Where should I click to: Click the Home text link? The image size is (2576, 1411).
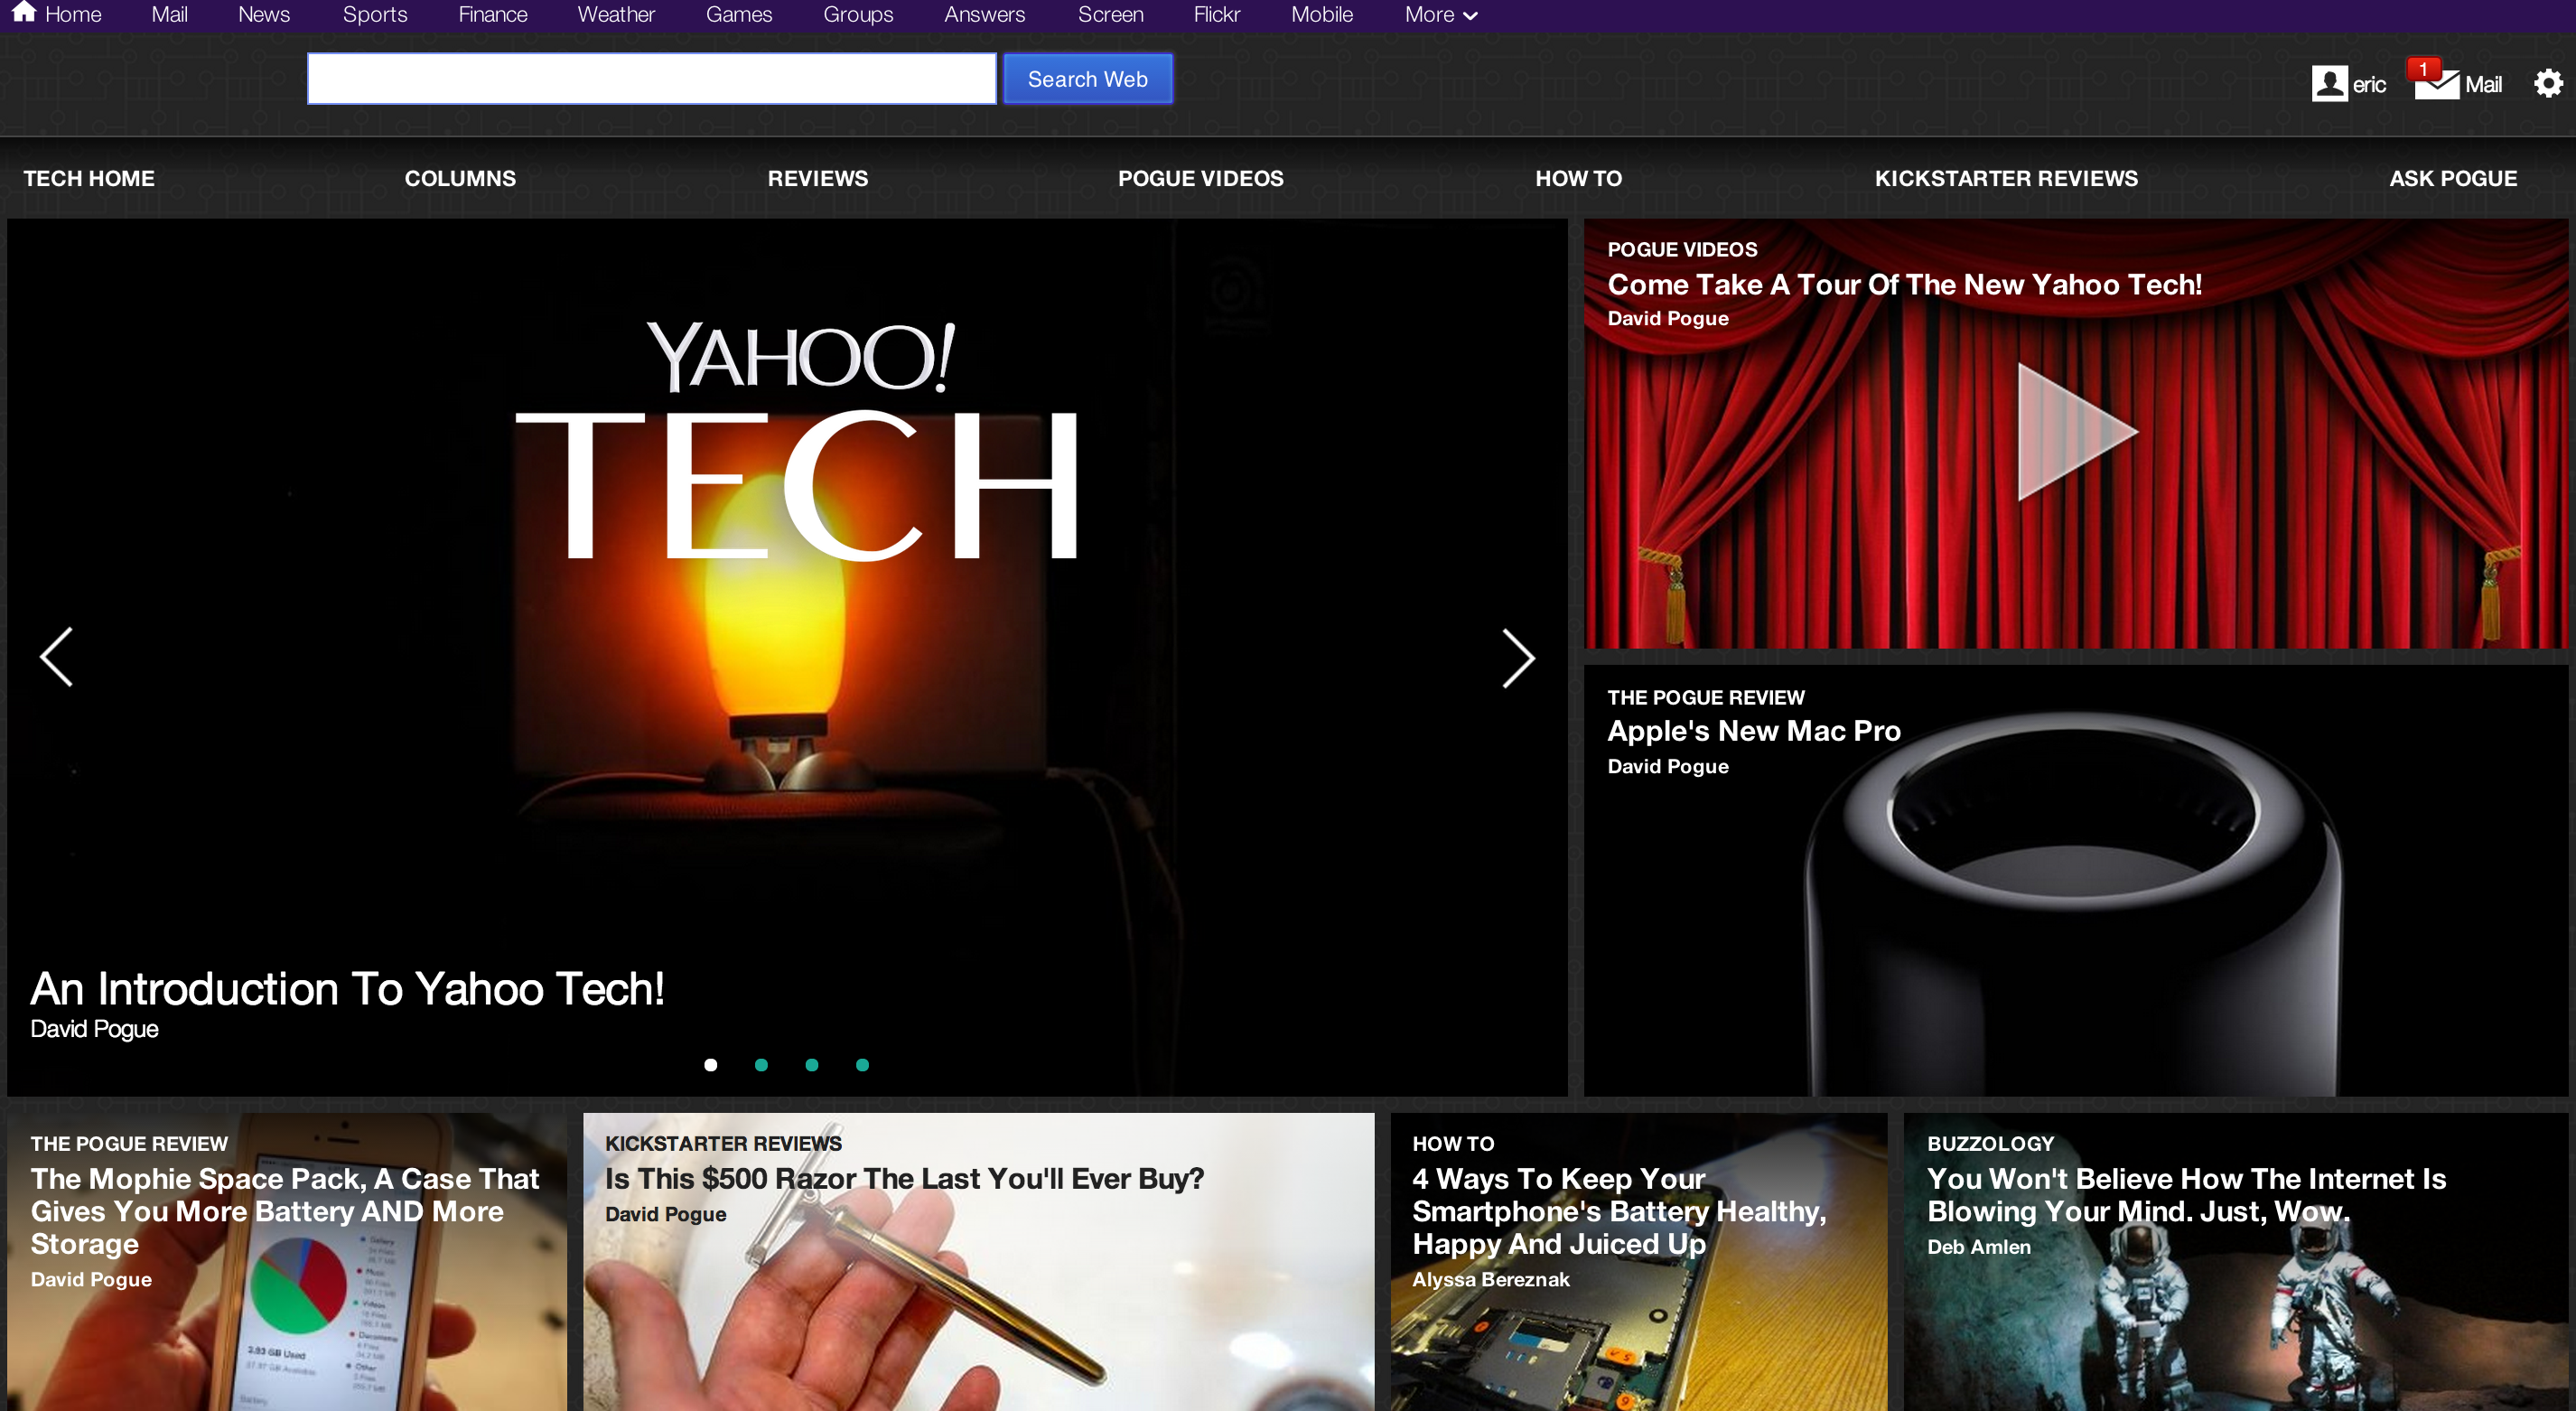coord(73,15)
